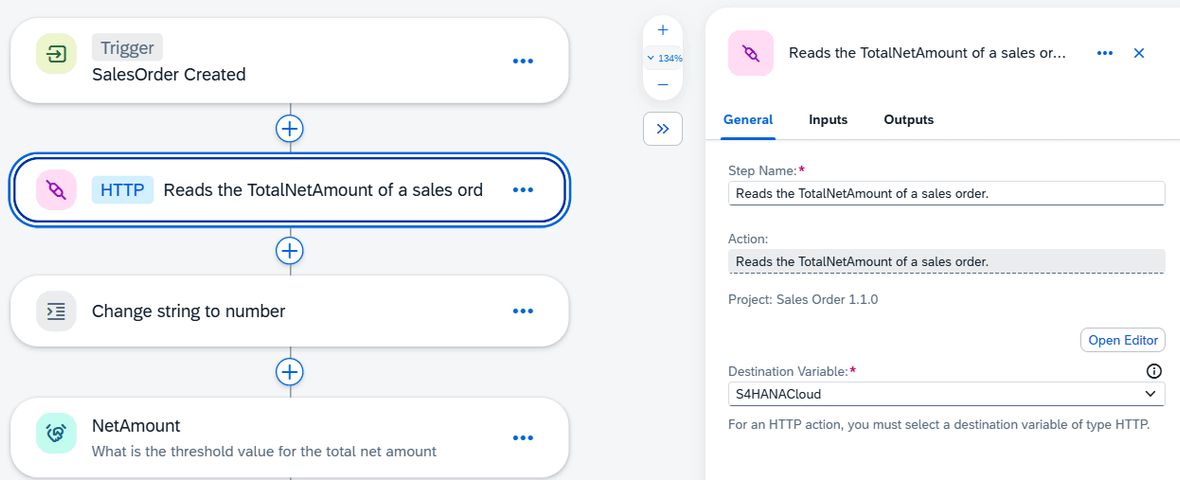The width and height of the screenshot is (1180, 480).
Task: Click the NetAmount threshold description text
Action: tap(264, 451)
